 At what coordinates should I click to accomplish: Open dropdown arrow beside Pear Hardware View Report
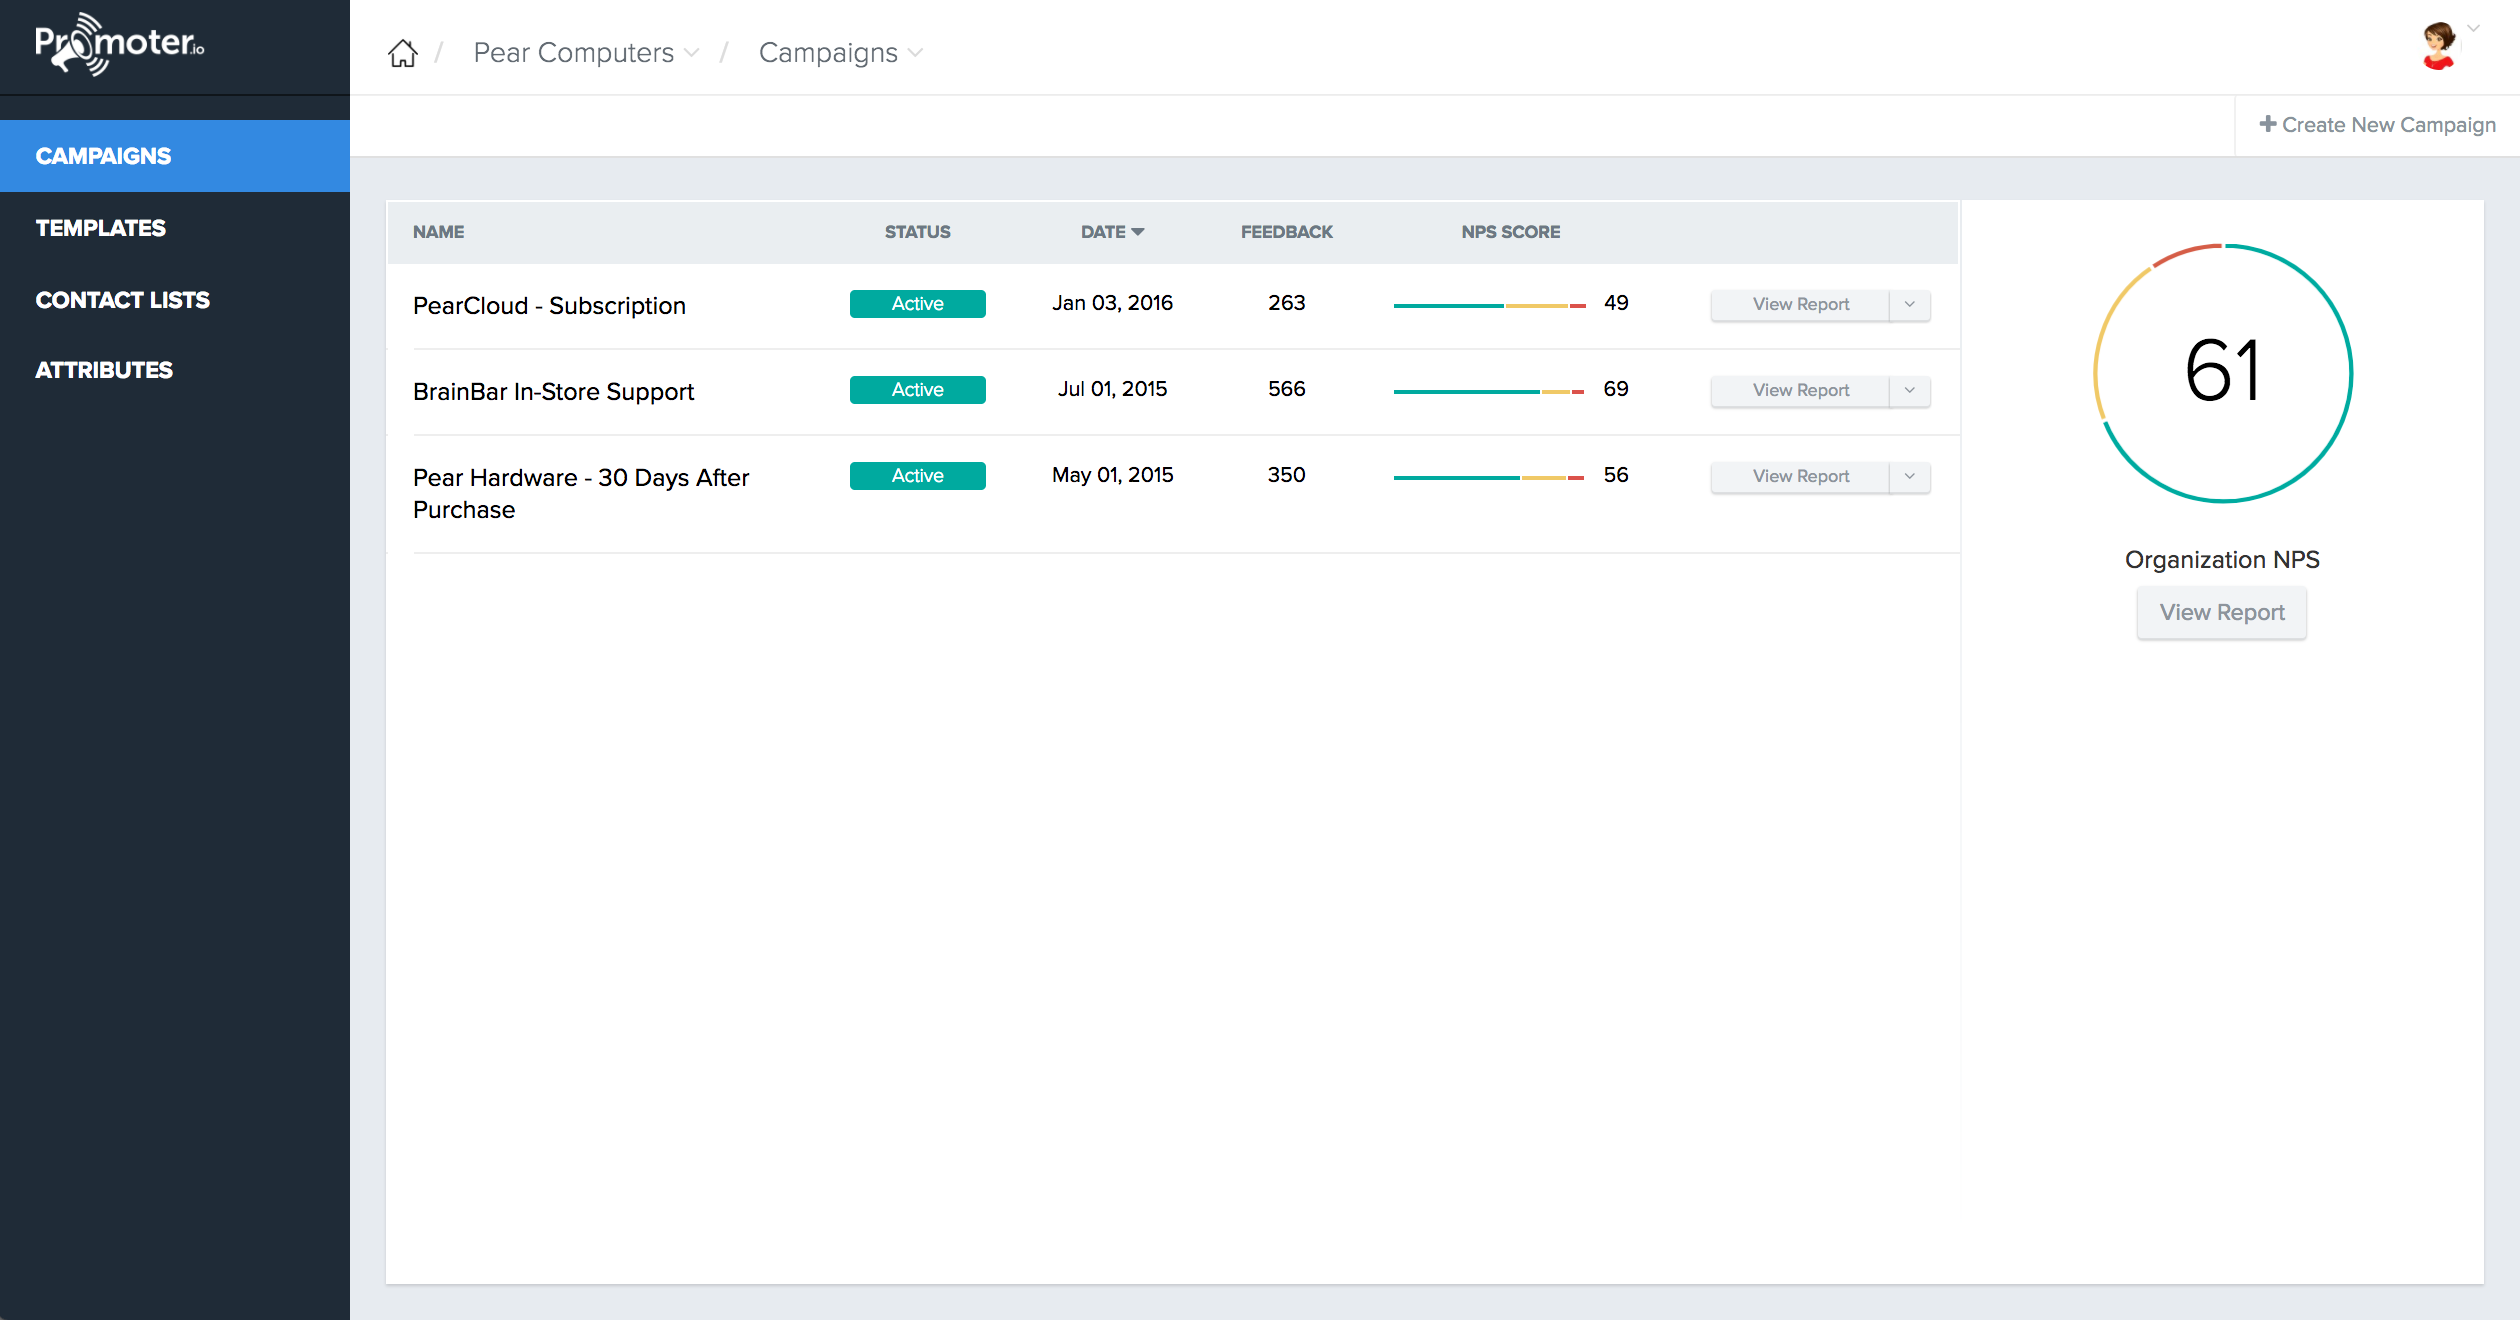[1910, 476]
